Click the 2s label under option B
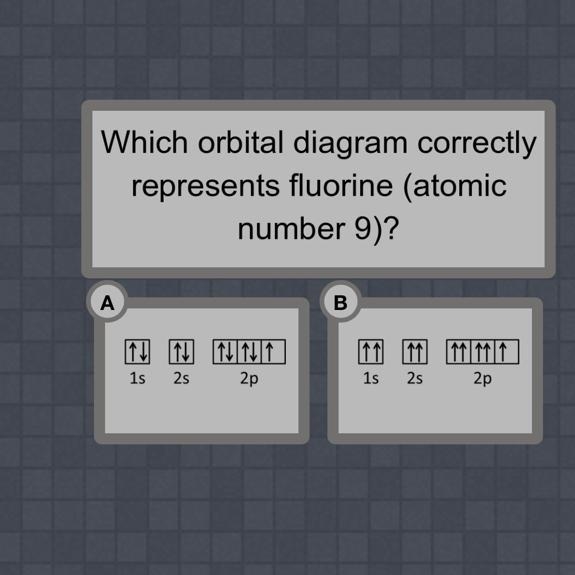This screenshot has height=575, width=575. pyautogui.click(x=415, y=378)
